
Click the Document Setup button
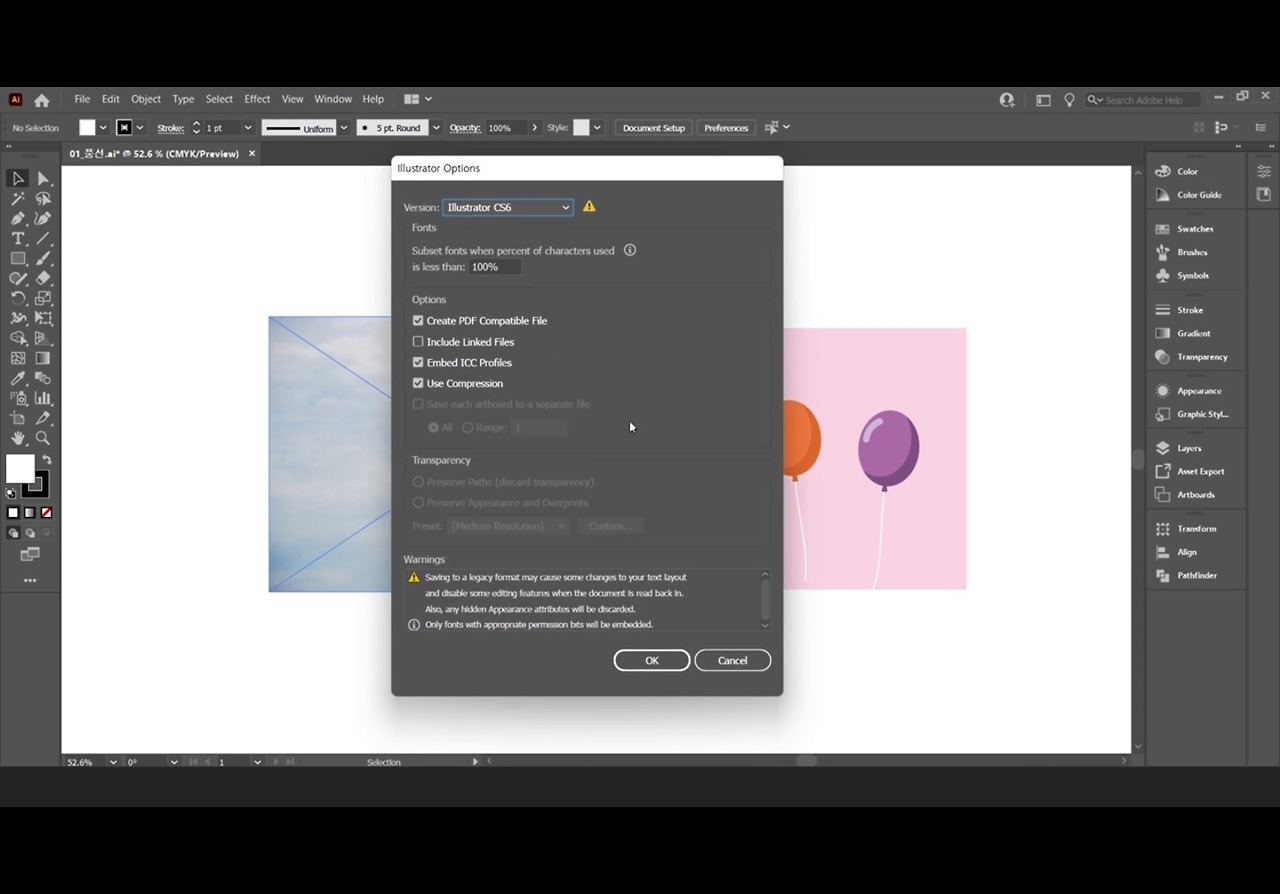[654, 128]
